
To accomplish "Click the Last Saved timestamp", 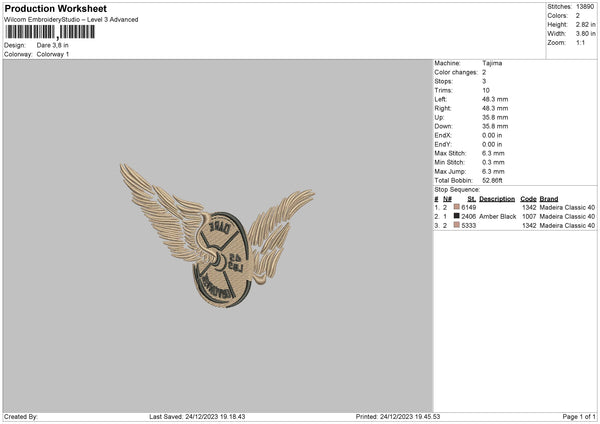I will 197,417.
